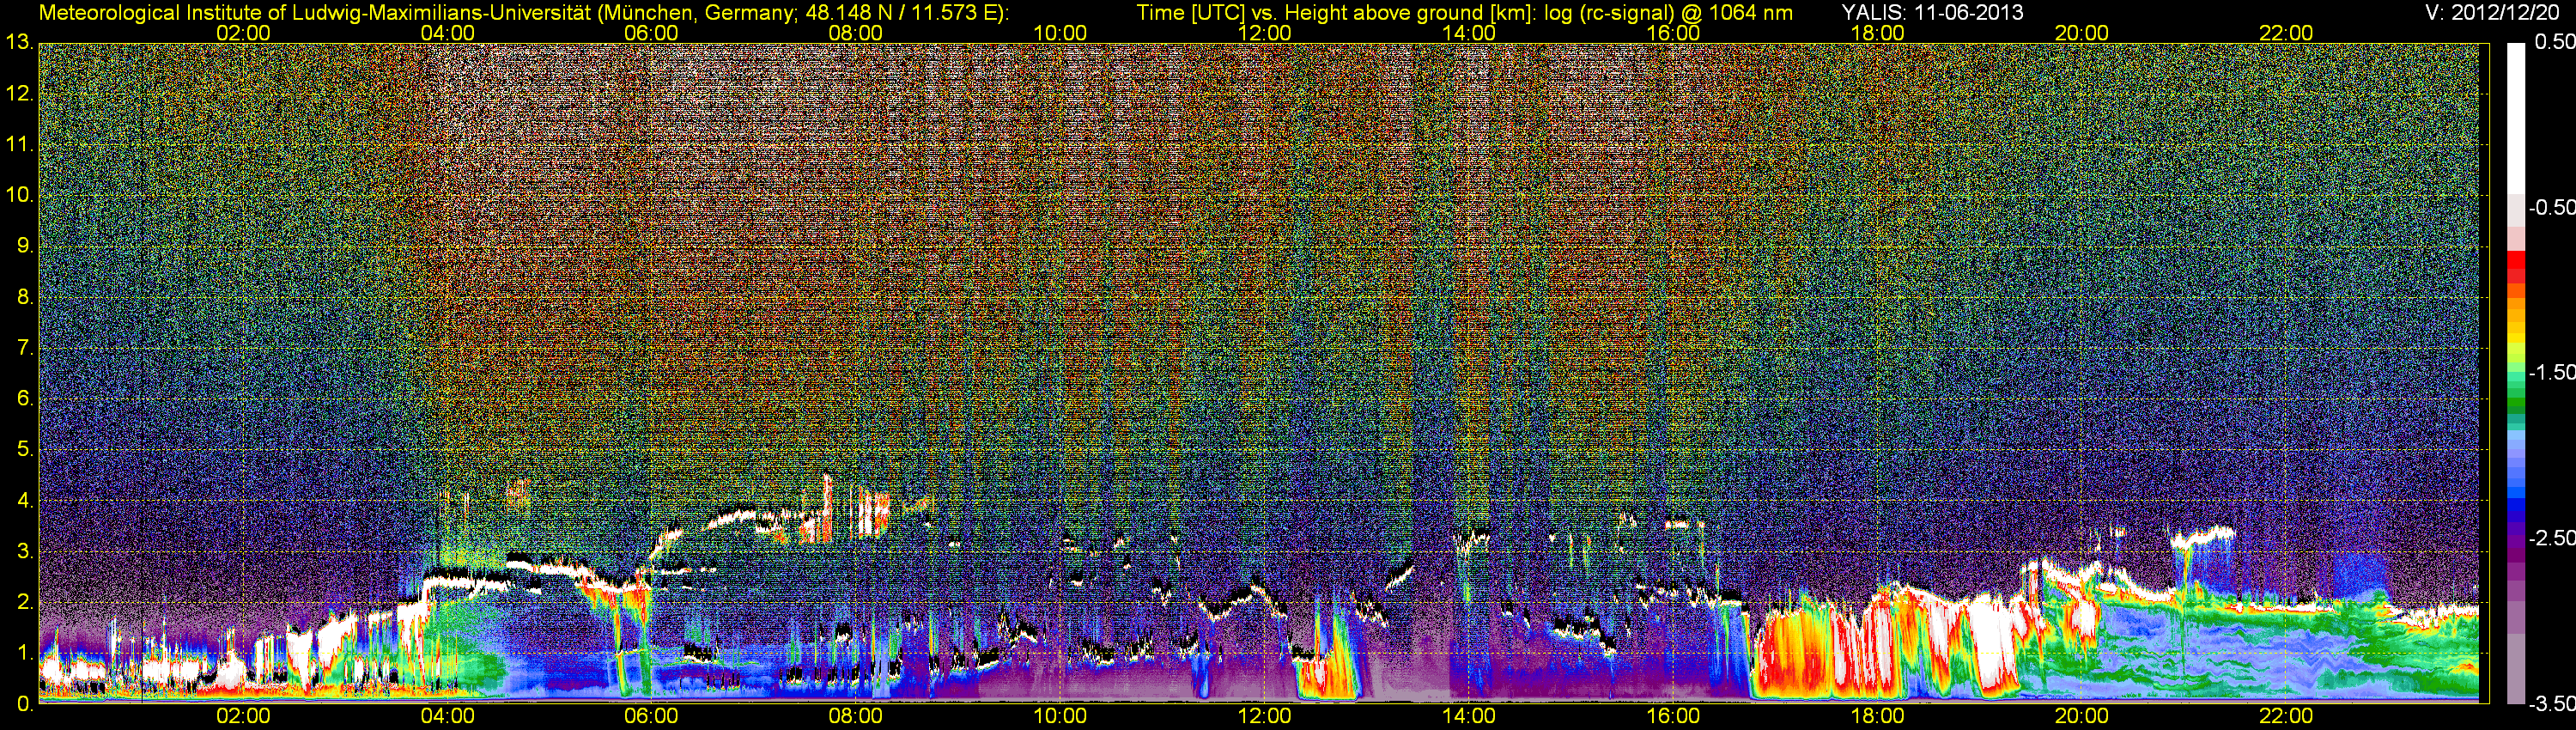Click '16:00' on the bottom time axis
2576x730 pixels.
tap(1673, 716)
